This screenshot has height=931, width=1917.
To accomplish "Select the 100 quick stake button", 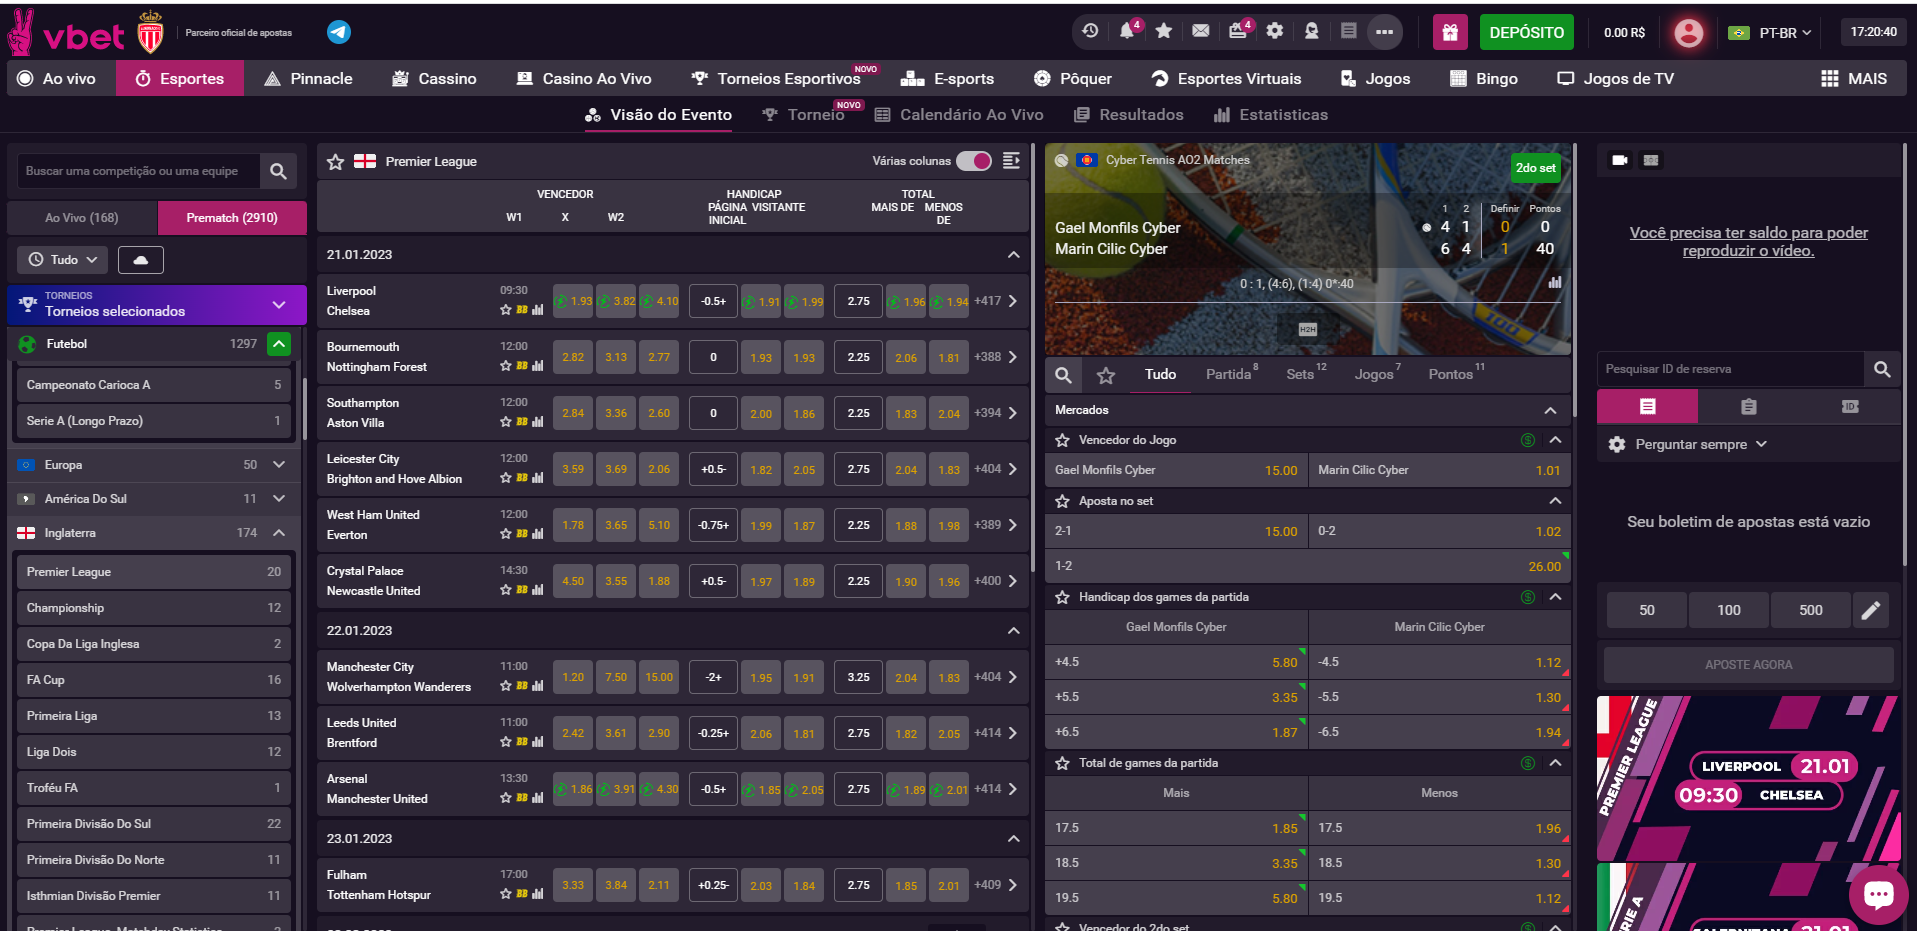I will [x=1728, y=610].
